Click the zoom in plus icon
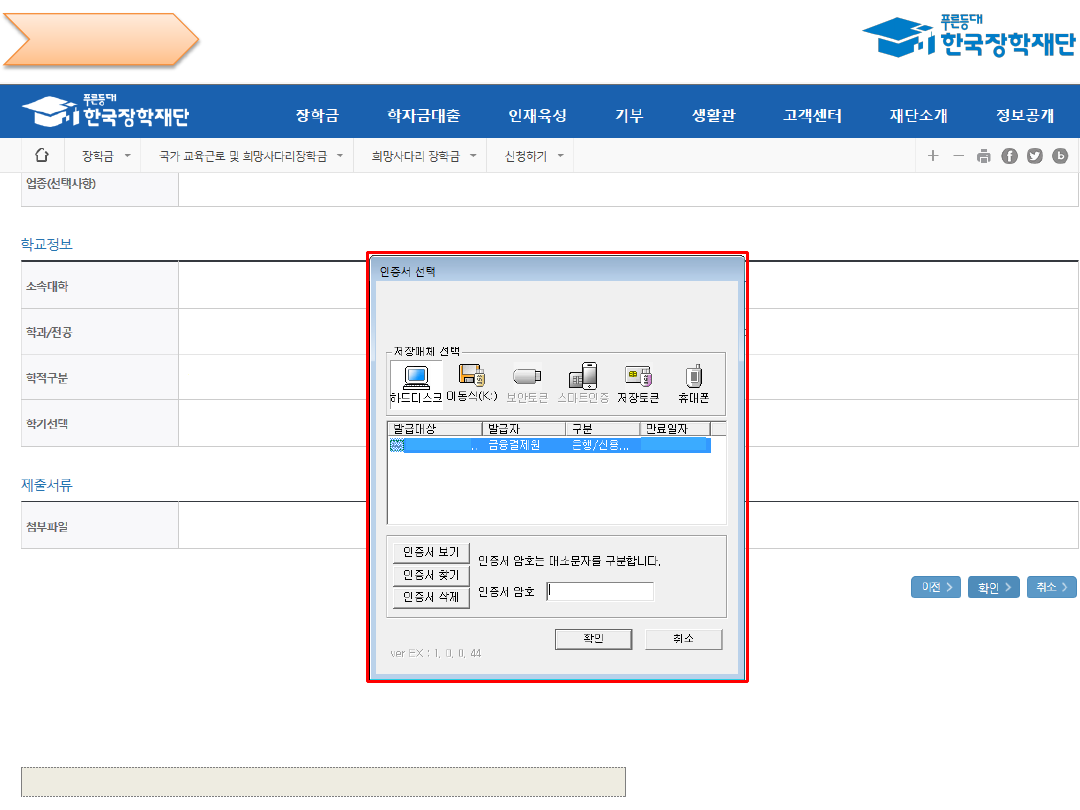The height and width of the screenshot is (810, 1080). (x=933, y=156)
